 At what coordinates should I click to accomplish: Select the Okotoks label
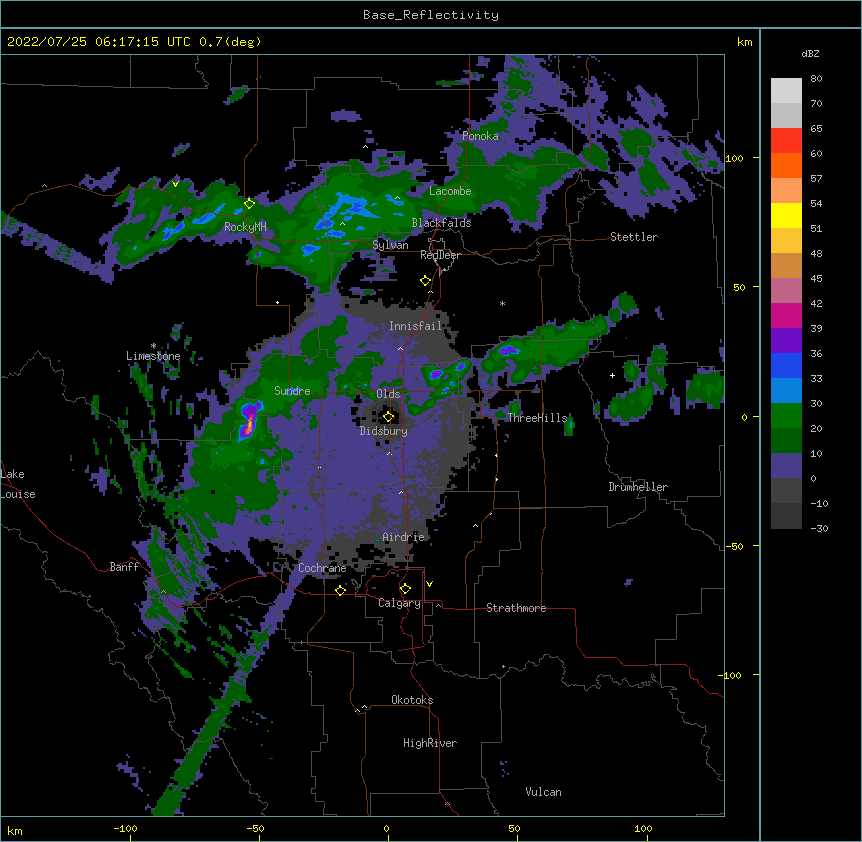(x=412, y=700)
